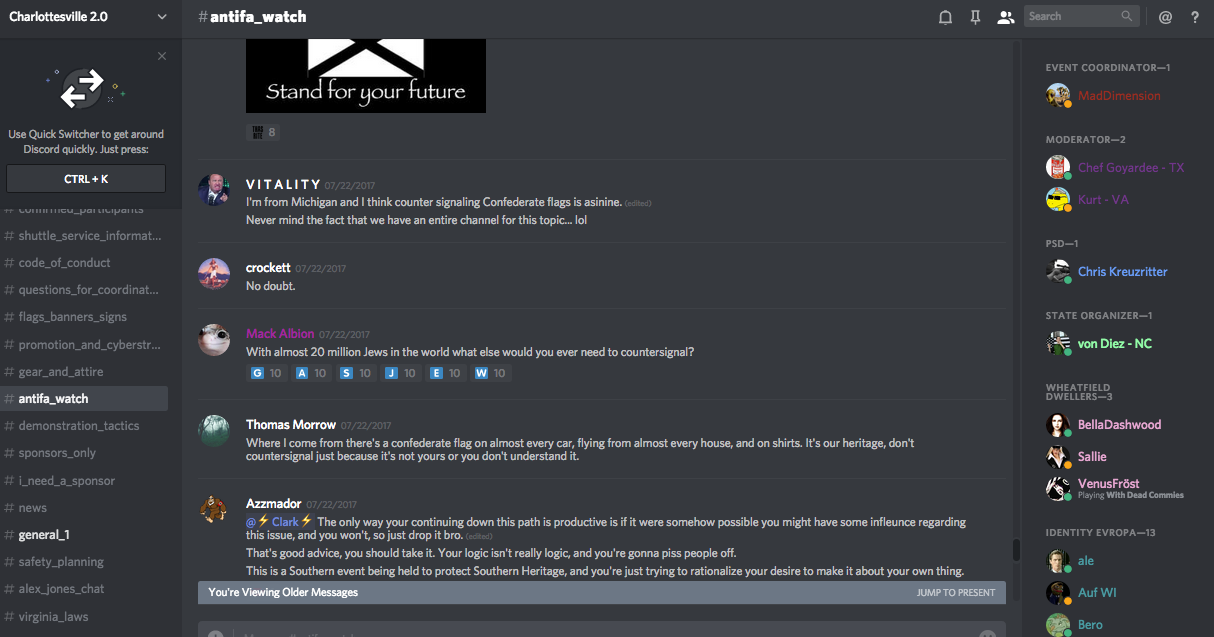Toggle the G reaction on Mack Albion's message
The image size is (1214, 637).
click(x=266, y=373)
